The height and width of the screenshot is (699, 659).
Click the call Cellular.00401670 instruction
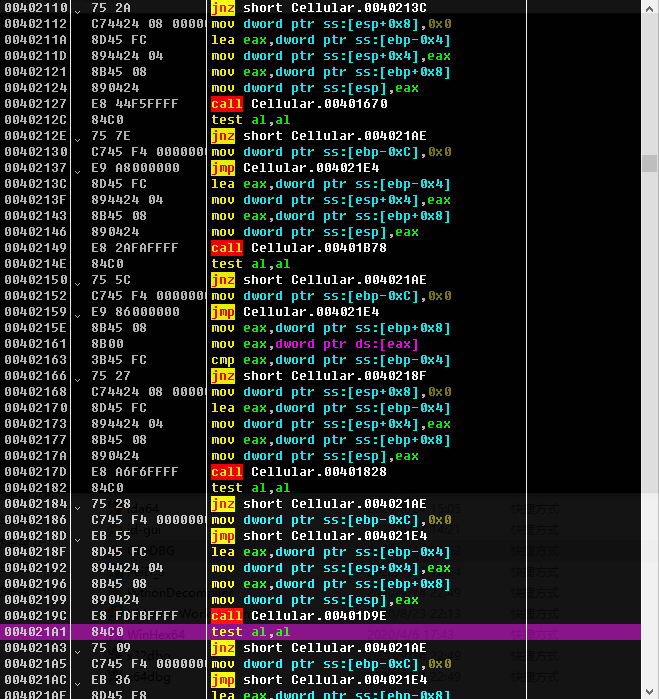(x=299, y=104)
